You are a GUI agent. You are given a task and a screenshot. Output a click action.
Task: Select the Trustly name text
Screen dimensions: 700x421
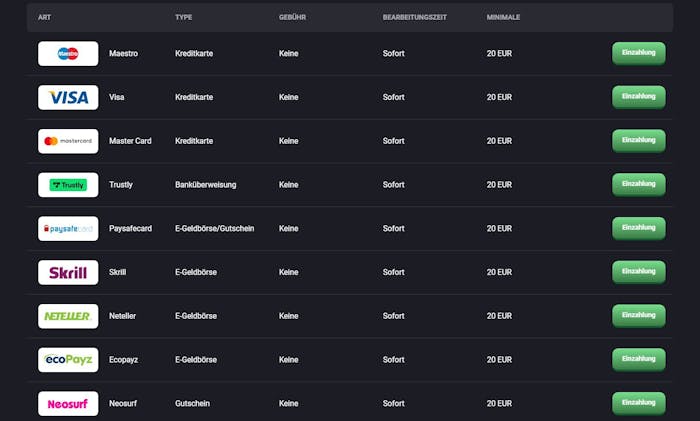tap(121, 185)
